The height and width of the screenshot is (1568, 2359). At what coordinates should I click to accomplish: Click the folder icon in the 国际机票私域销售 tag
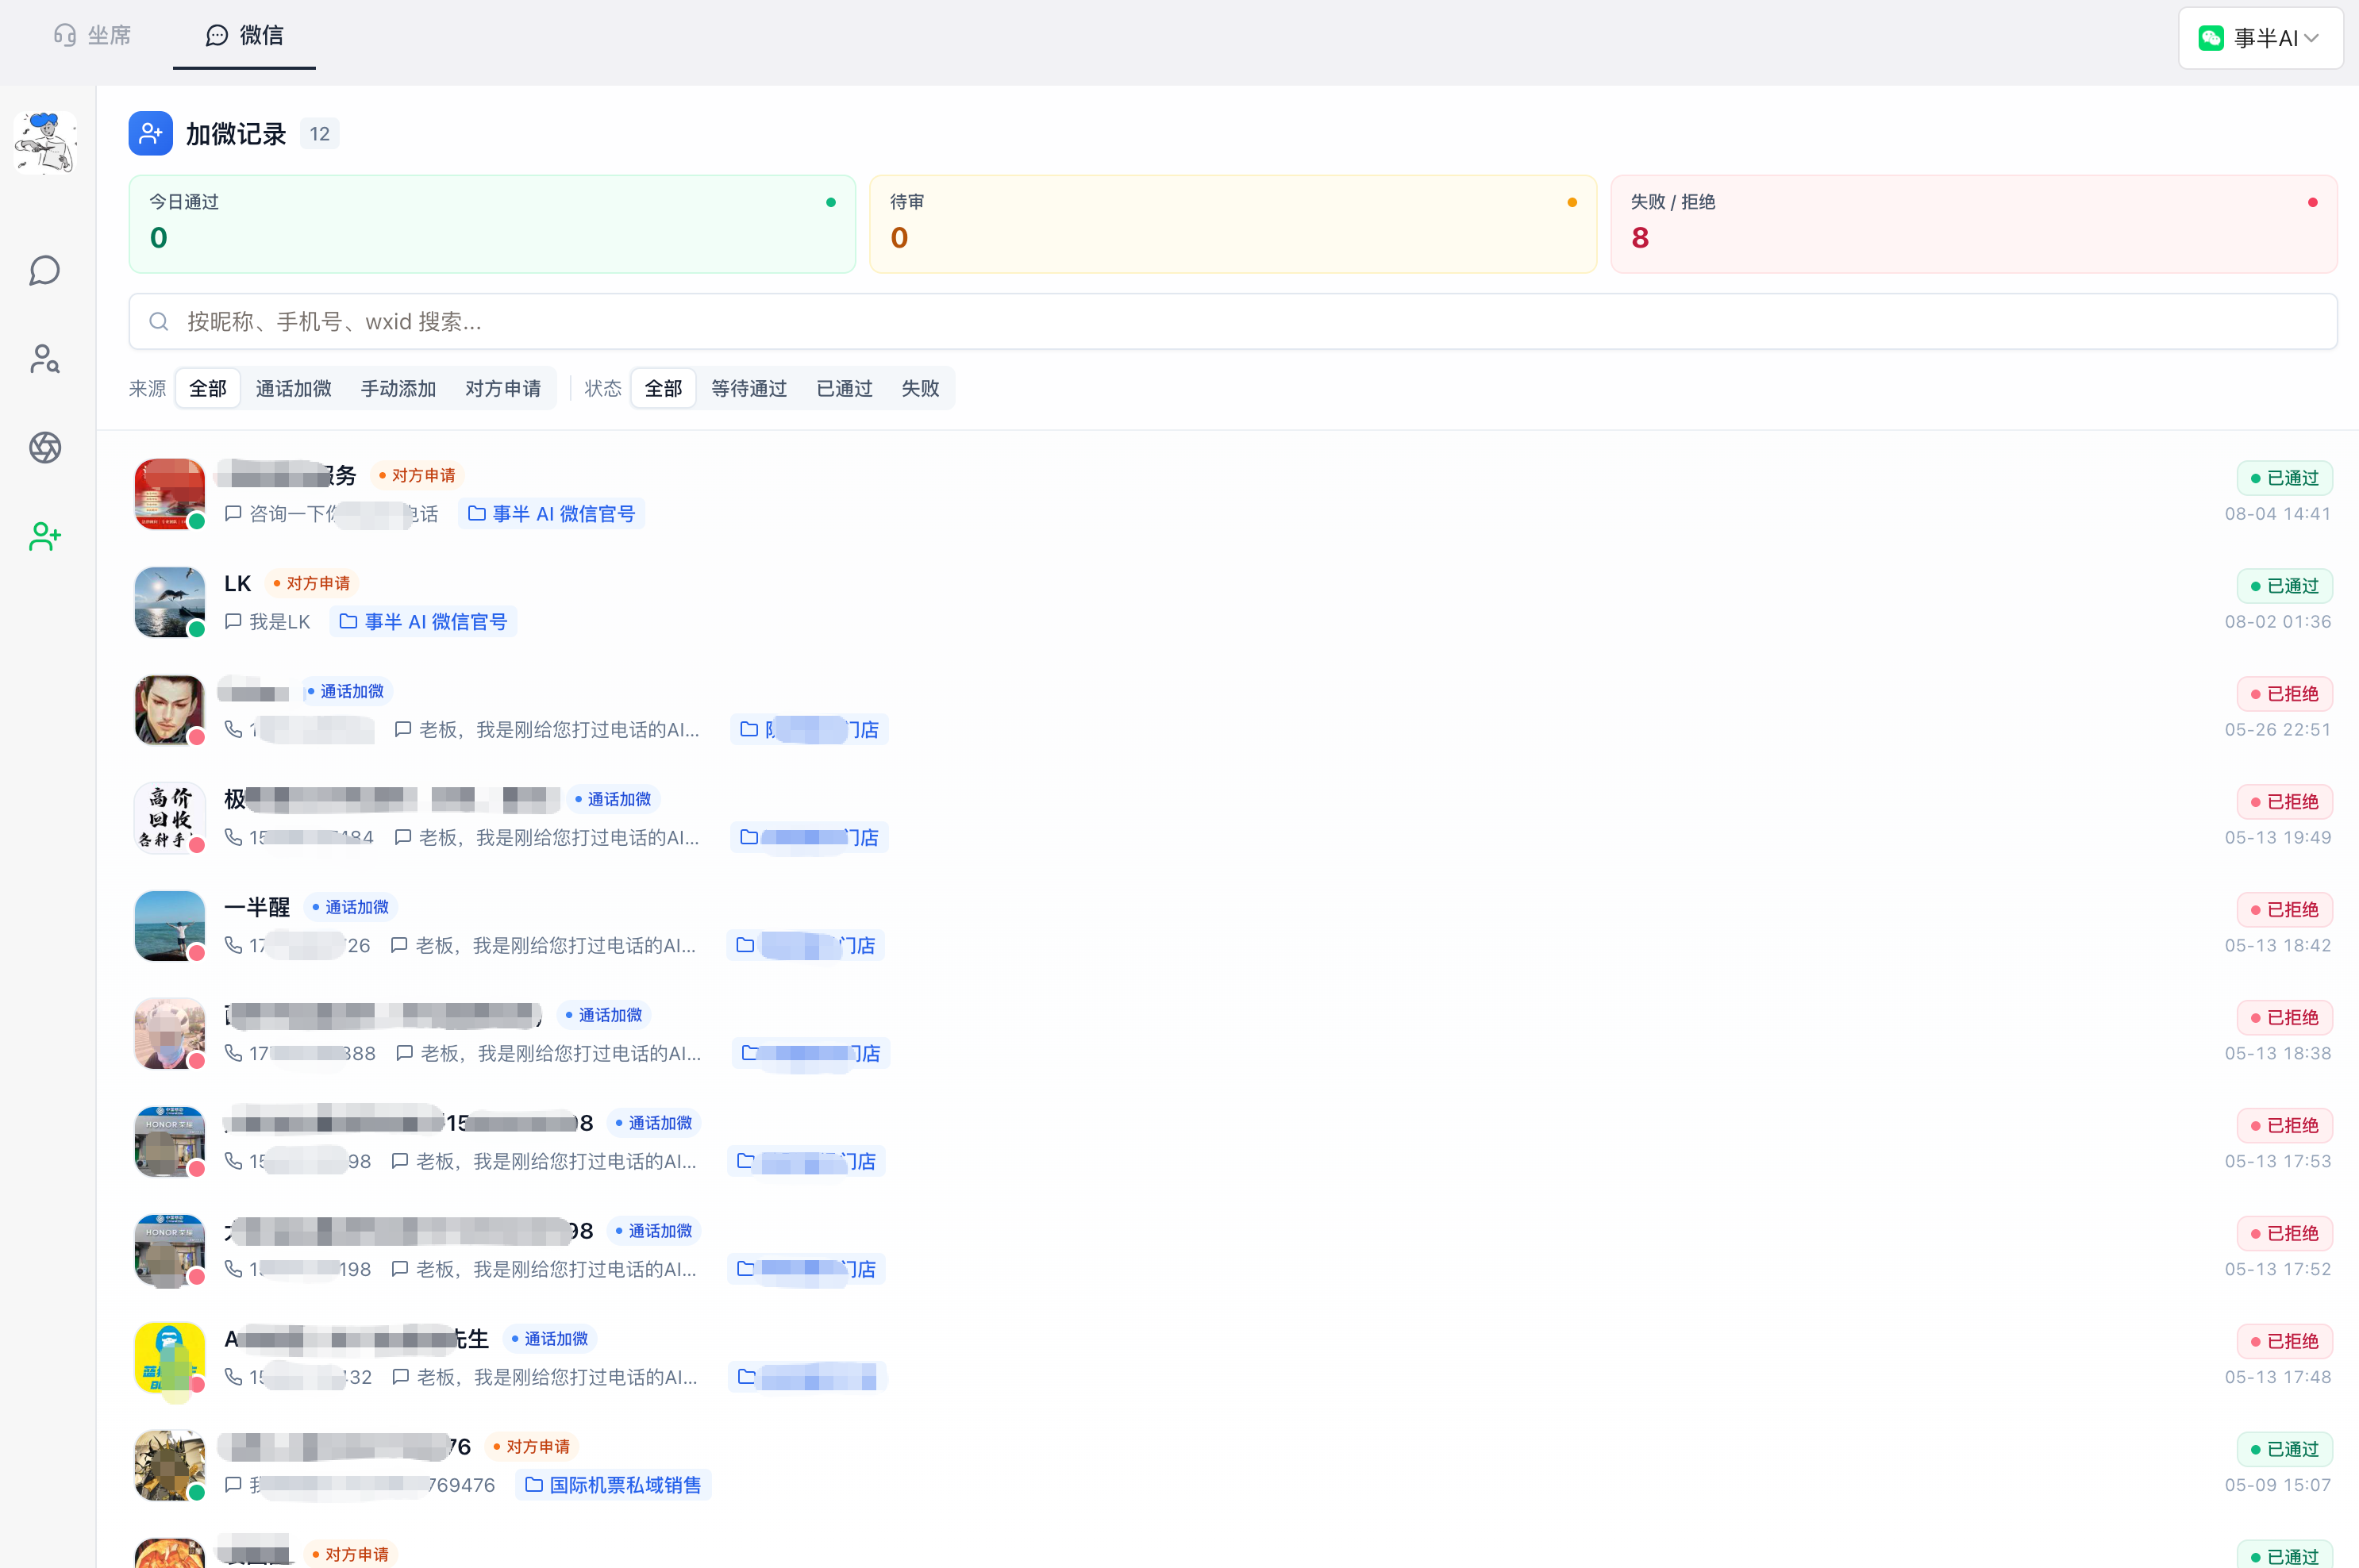pyautogui.click(x=534, y=1485)
